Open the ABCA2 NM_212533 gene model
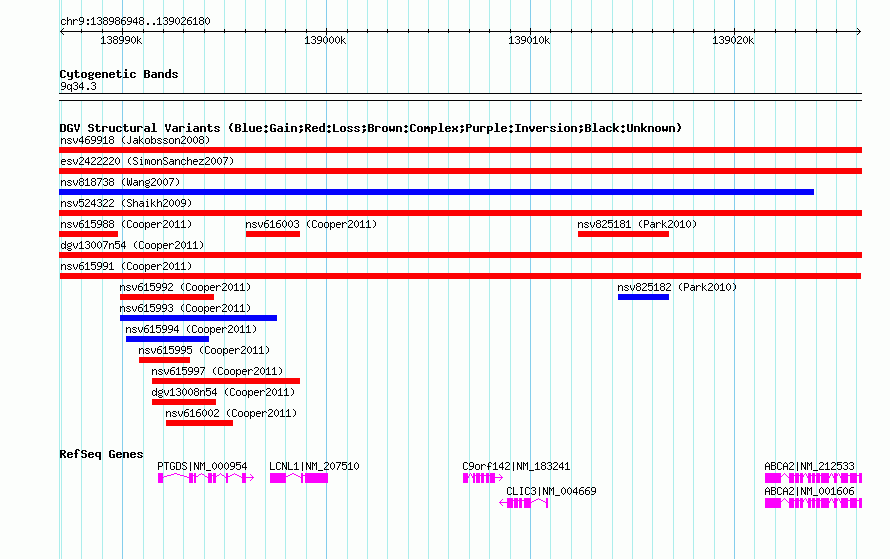 (x=813, y=478)
